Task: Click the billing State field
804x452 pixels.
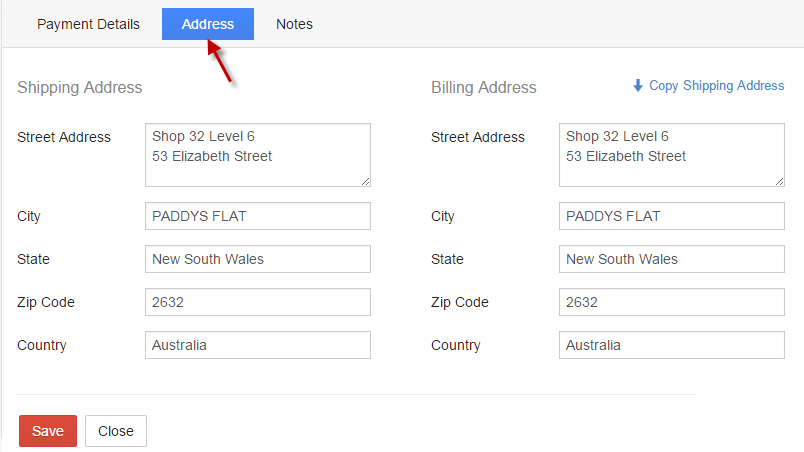Action: click(x=672, y=259)
